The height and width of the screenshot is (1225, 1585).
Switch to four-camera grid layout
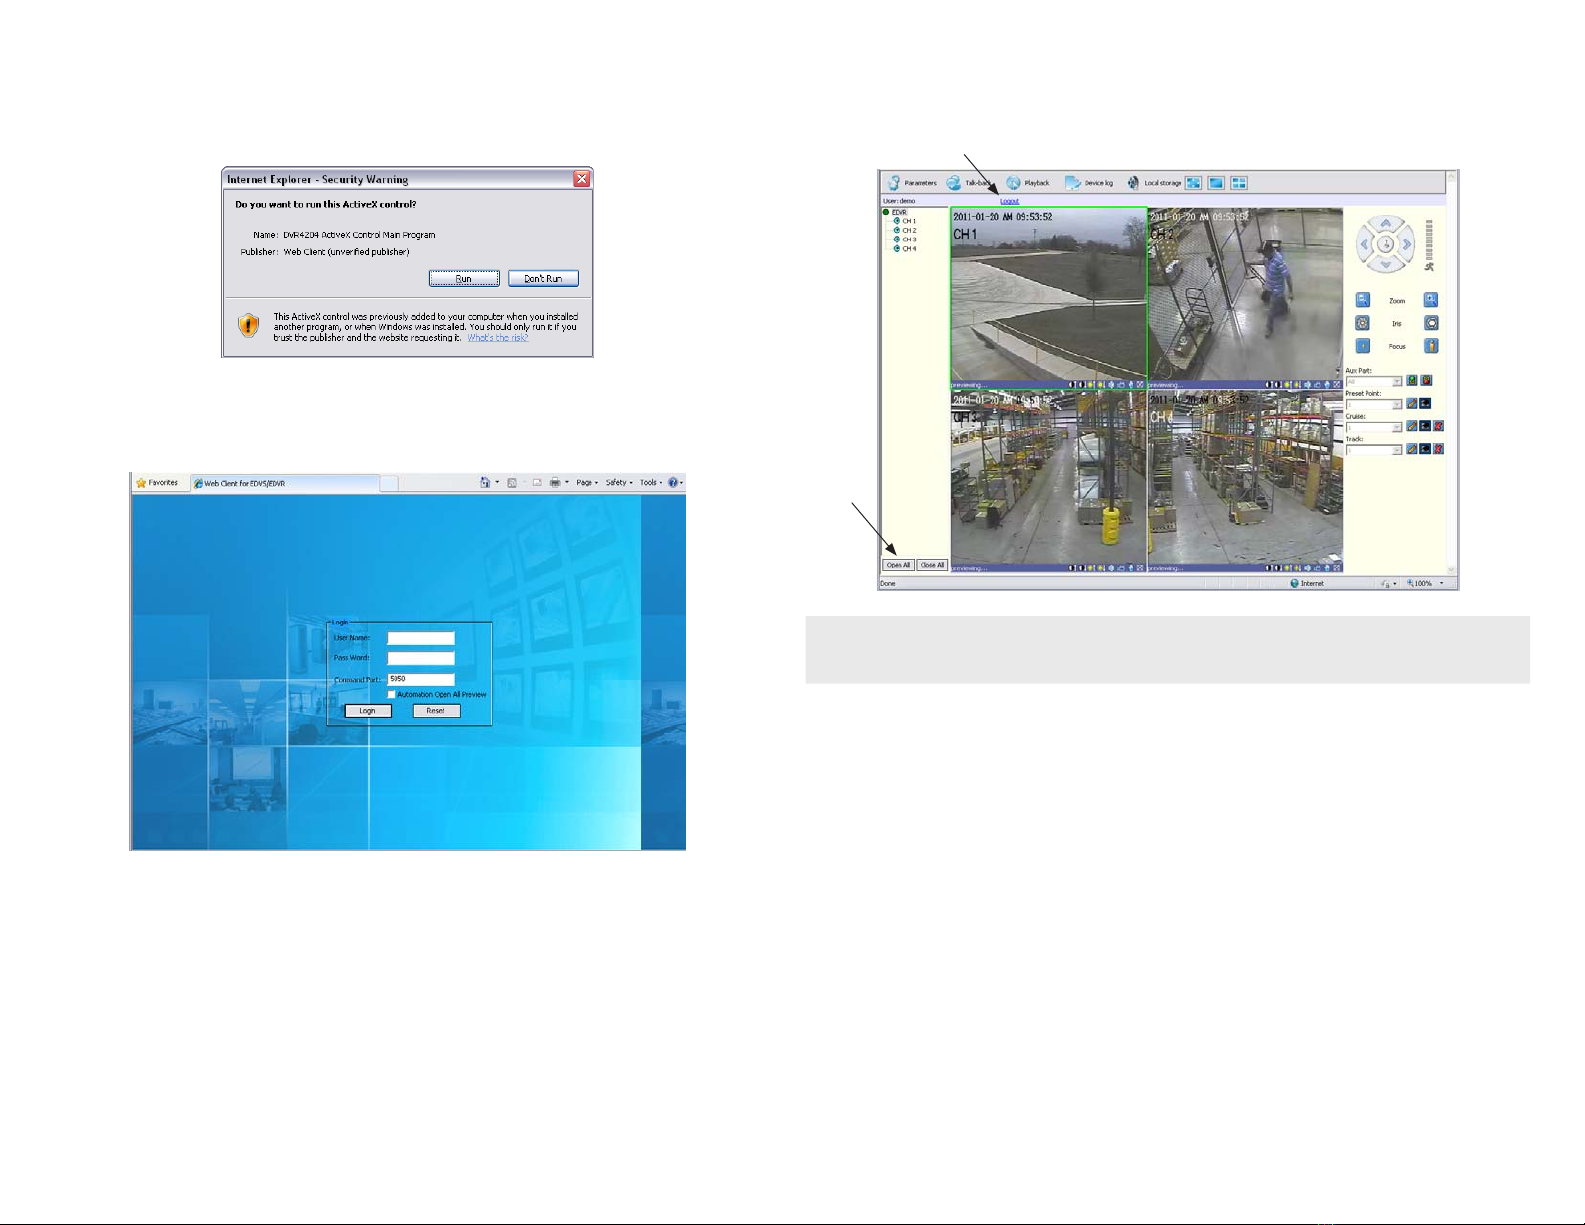1239,183
